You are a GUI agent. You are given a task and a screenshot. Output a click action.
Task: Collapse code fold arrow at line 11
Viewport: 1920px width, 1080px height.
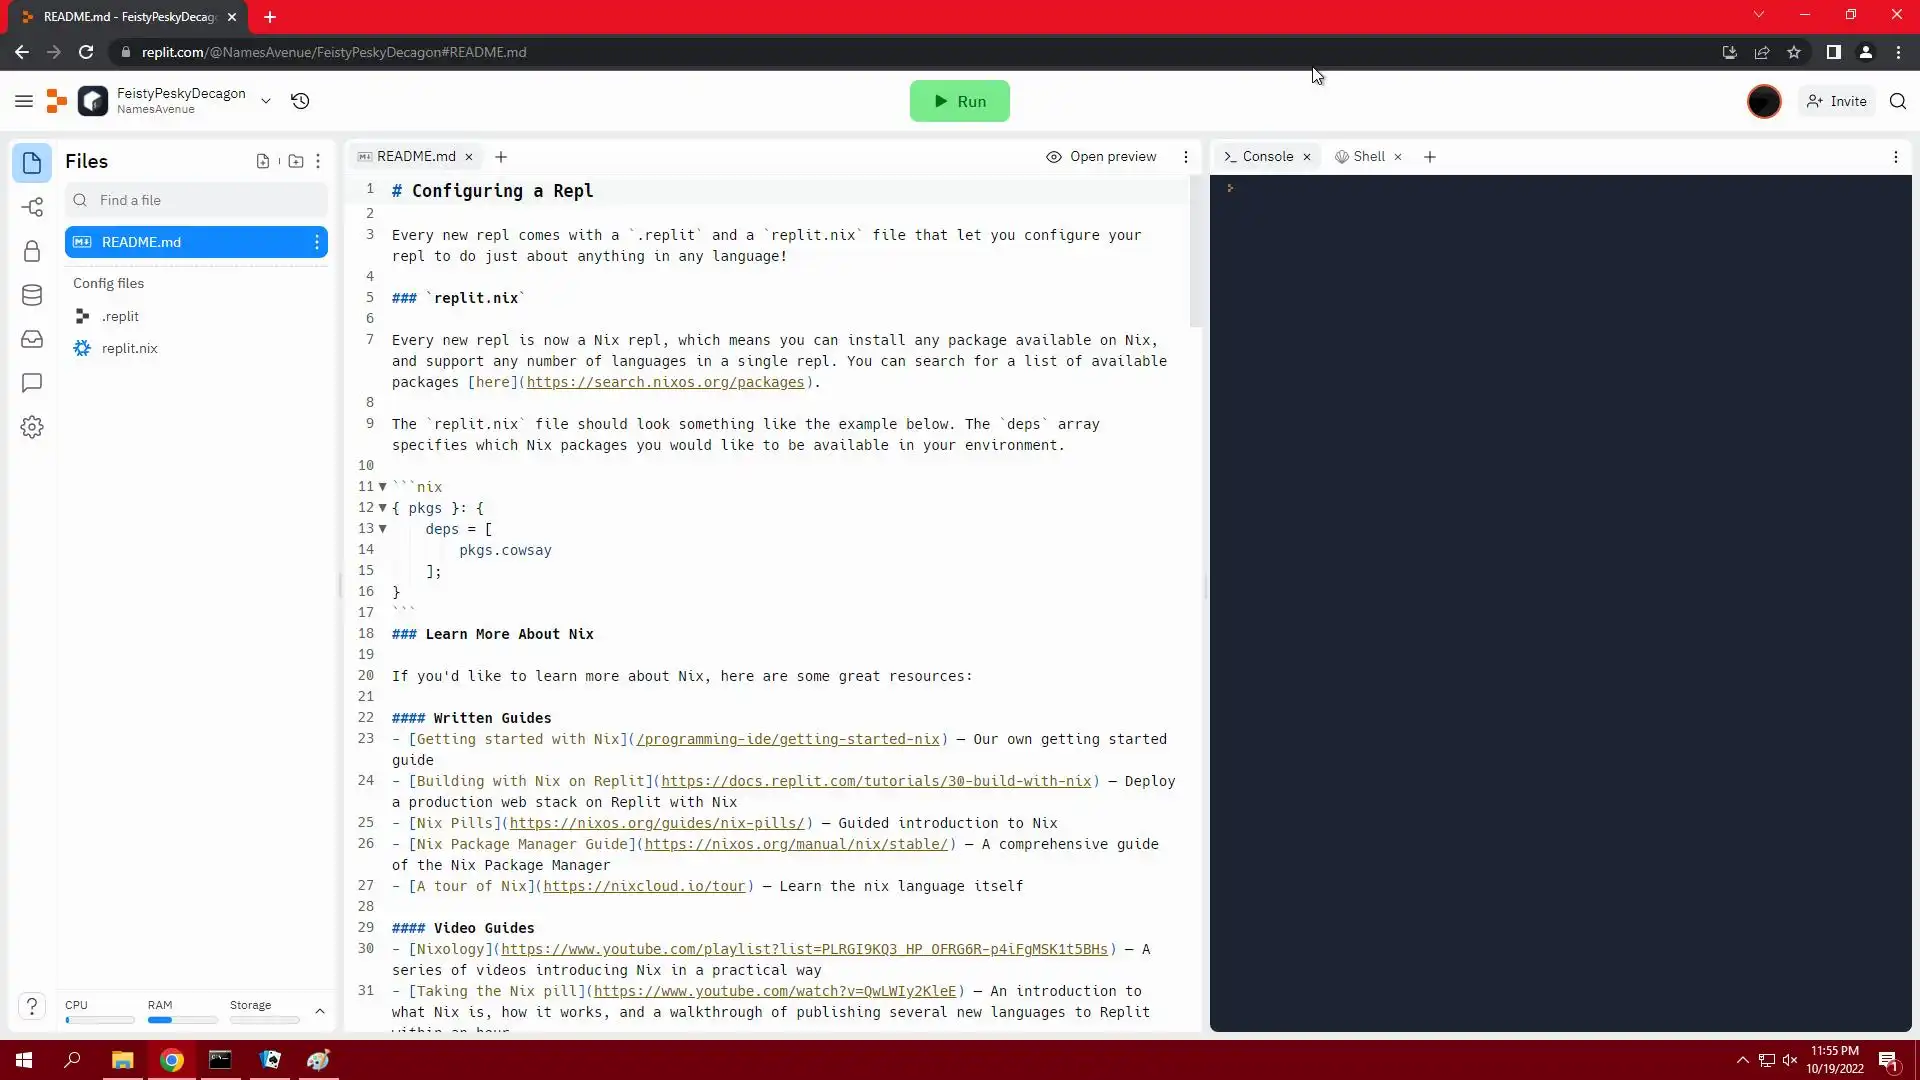pos(382,487)
